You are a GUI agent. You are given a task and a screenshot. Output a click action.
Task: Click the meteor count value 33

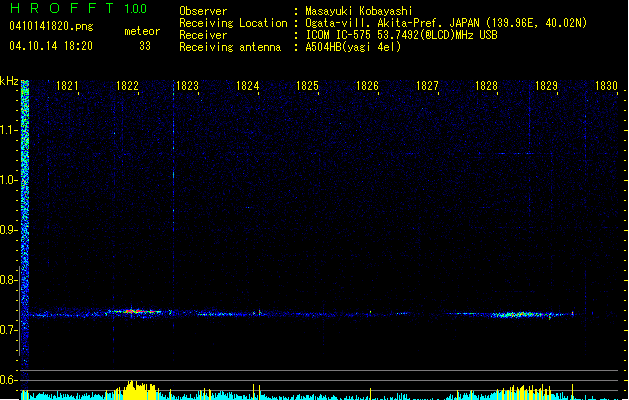point(145,46)
